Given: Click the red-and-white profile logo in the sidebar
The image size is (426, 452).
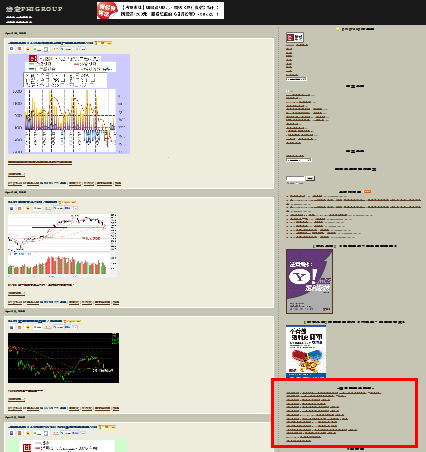Looking at the screenshot, I should coord(295,37).
